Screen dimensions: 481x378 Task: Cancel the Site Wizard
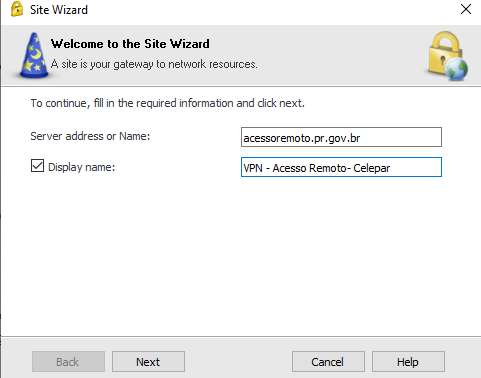click(328, 362)
